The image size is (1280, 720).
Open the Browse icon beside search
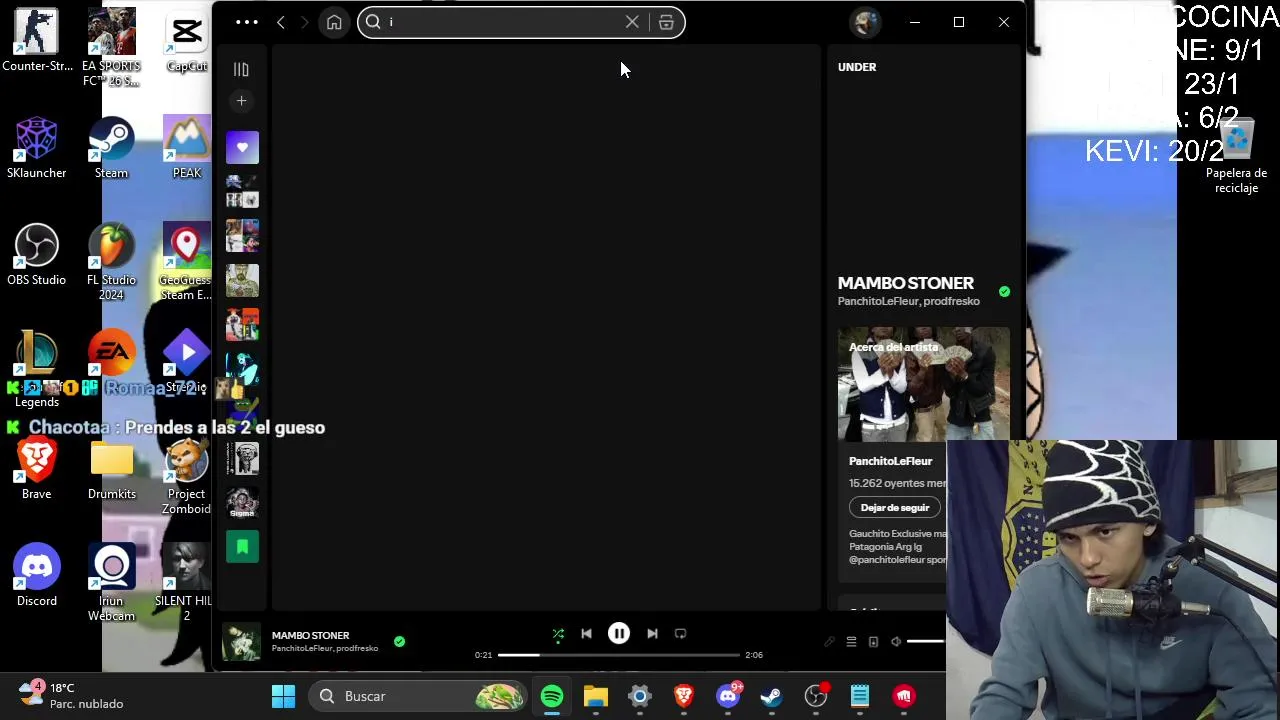[x=666, y=22]
